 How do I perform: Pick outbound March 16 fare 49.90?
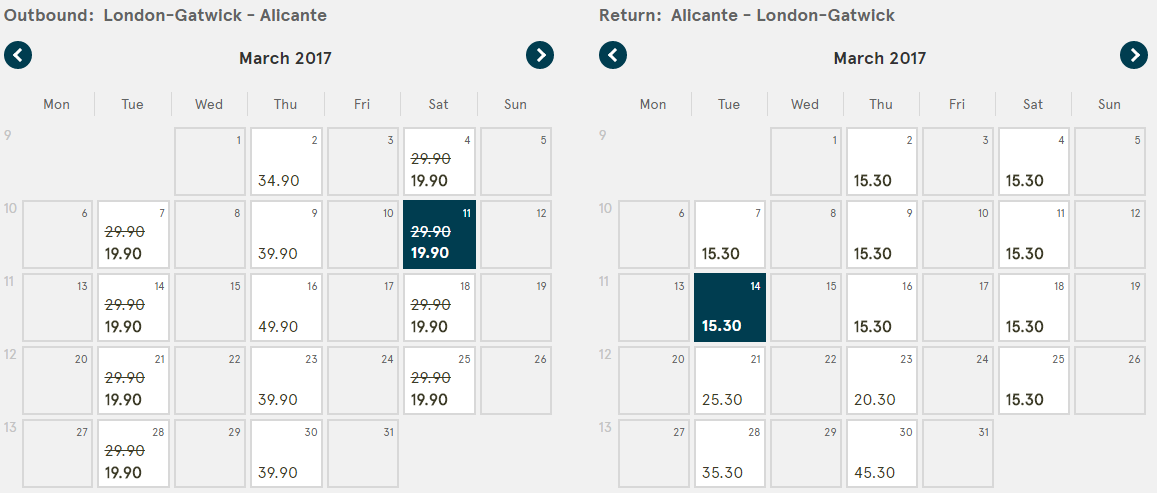point(286,308)
